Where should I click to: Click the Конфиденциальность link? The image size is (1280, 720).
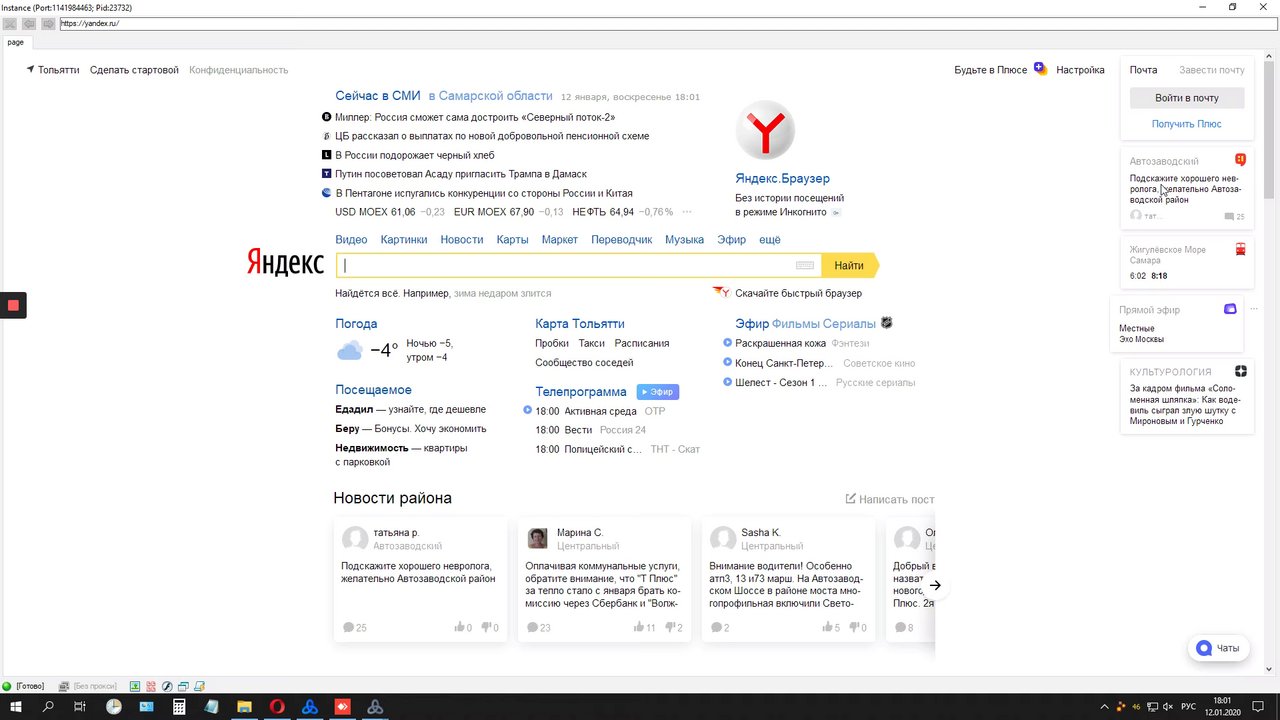(x=238, y=70)
